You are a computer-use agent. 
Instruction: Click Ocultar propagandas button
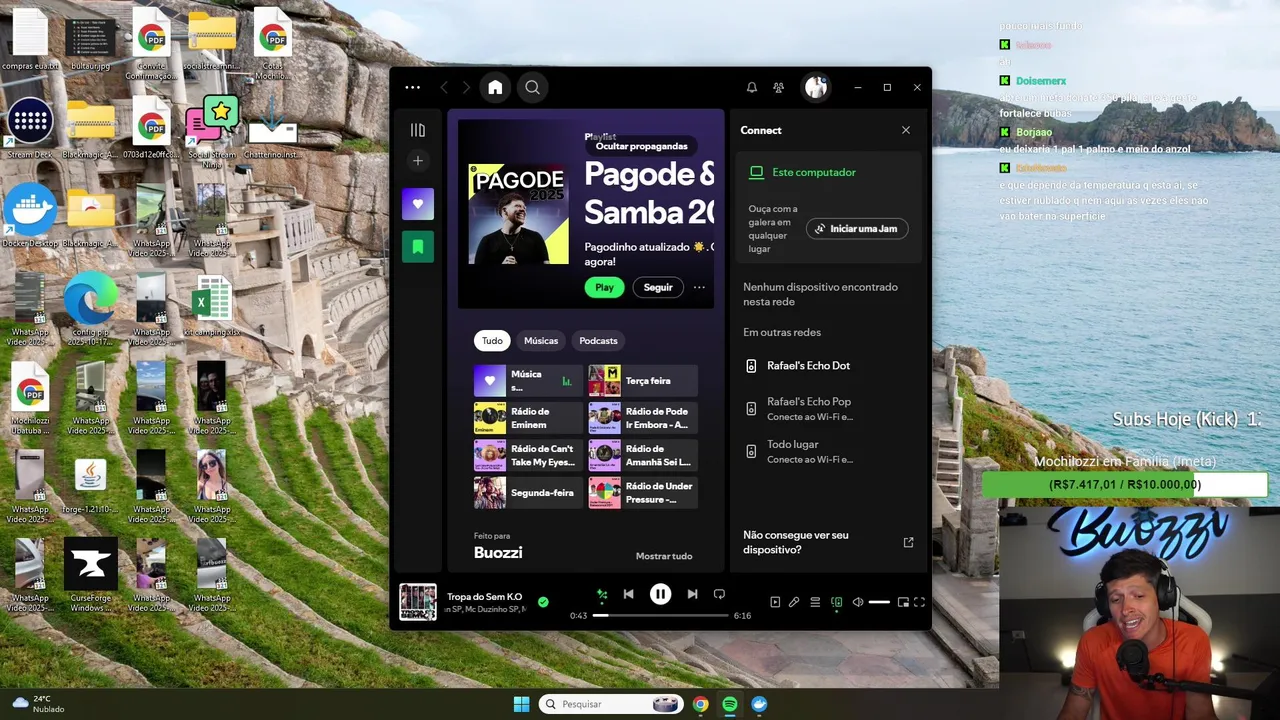point(641,146)
